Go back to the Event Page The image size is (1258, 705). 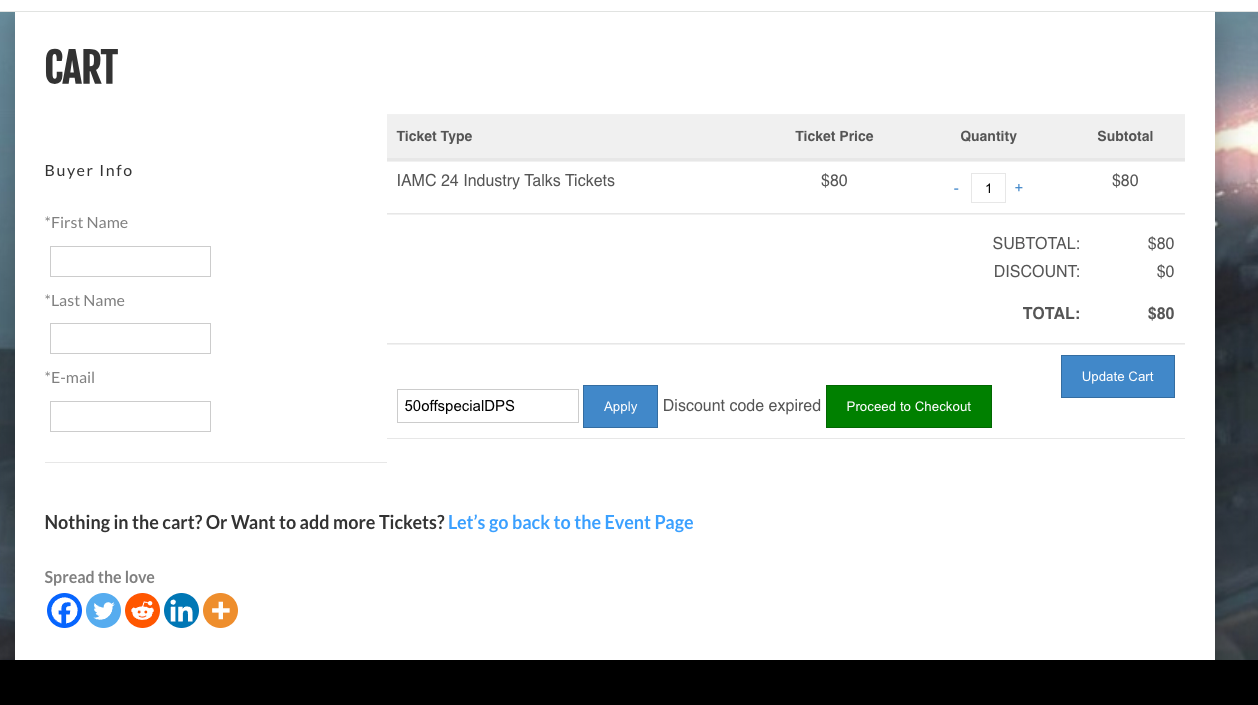570,522
